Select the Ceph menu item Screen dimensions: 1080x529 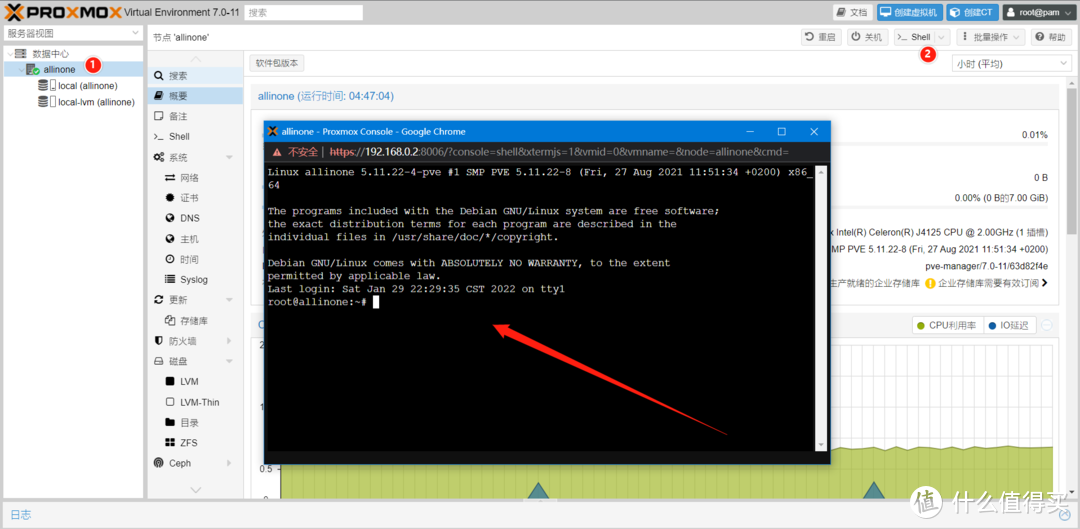click(x=195, y=464)
